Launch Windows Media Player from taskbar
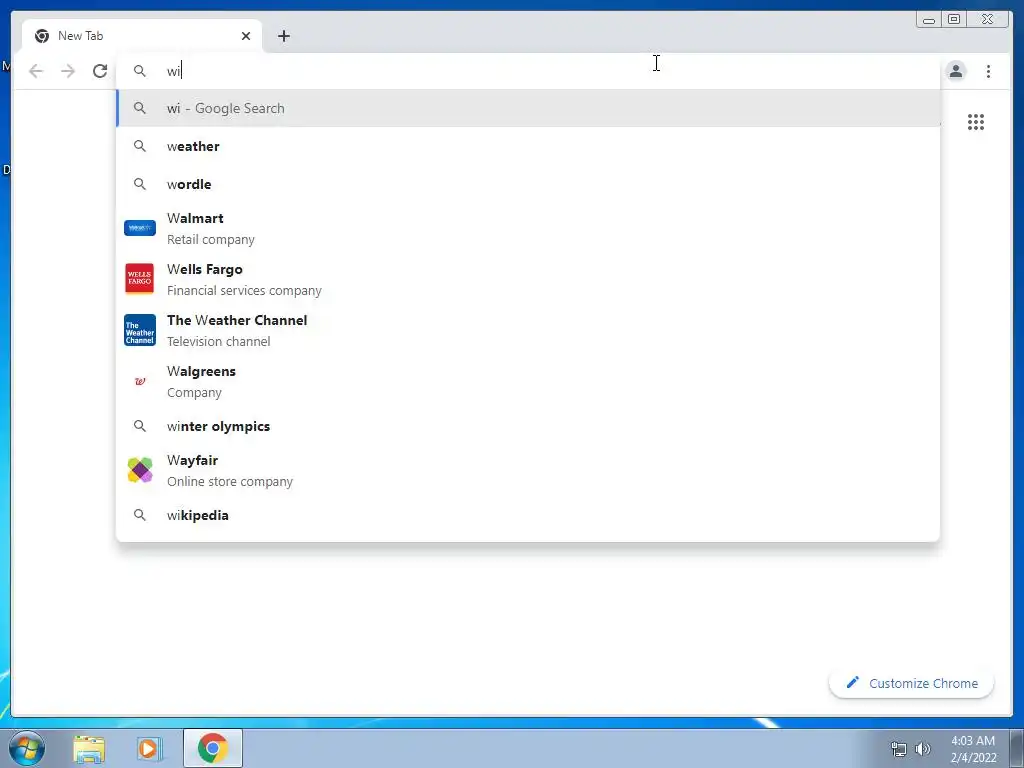 tap(150, 749)
